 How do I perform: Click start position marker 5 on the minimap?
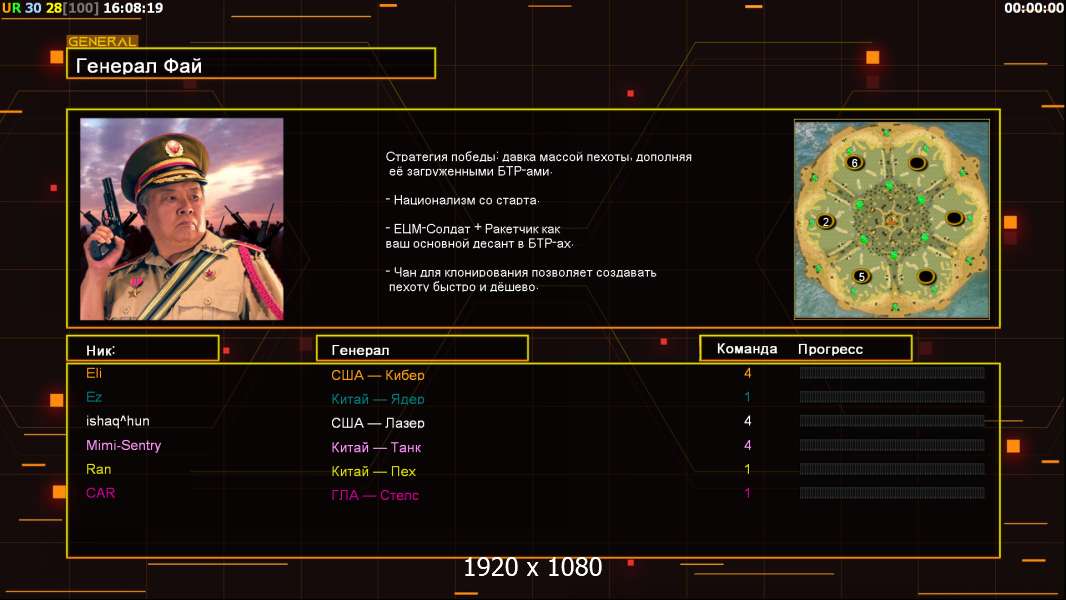[x=861, y=277]
